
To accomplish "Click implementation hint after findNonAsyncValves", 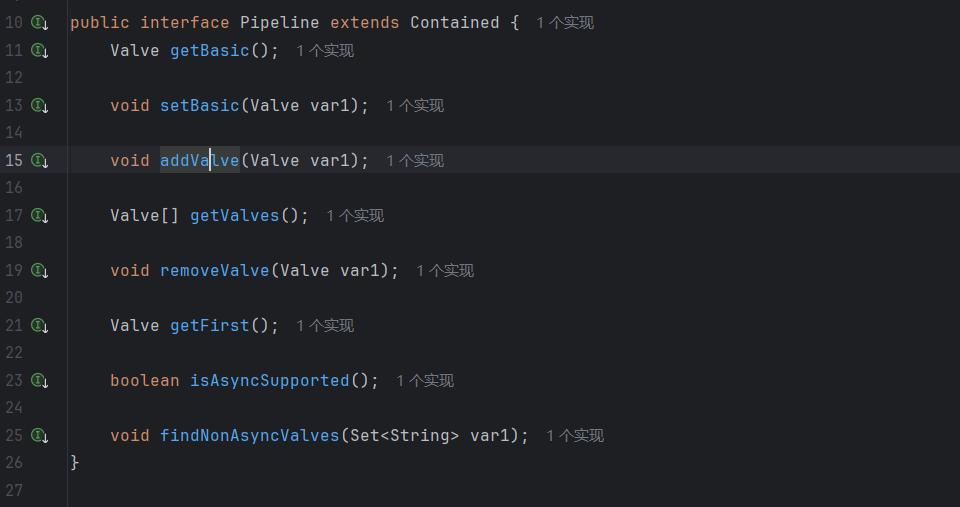I will [x=575, y=435].
